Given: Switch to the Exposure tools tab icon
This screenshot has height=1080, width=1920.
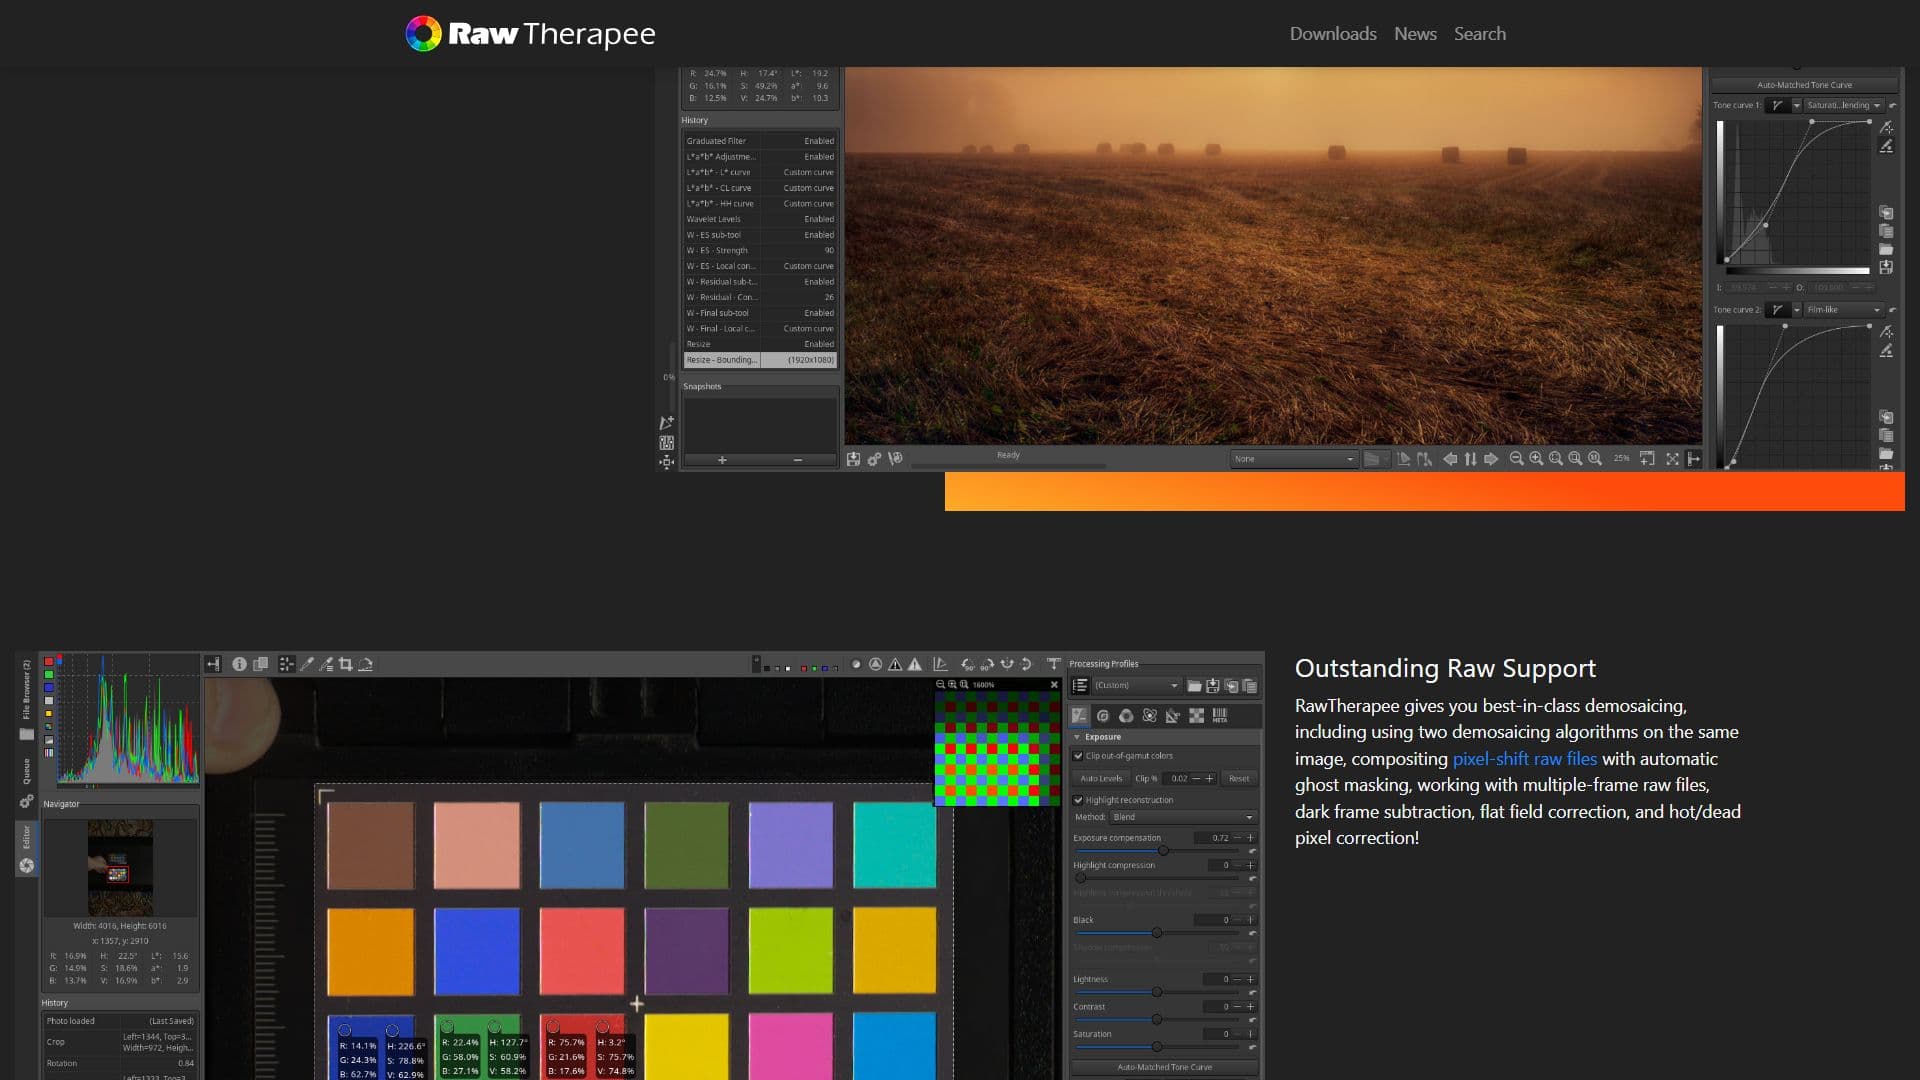Looking at the screenshot, I should click(x=1079, y=716).
